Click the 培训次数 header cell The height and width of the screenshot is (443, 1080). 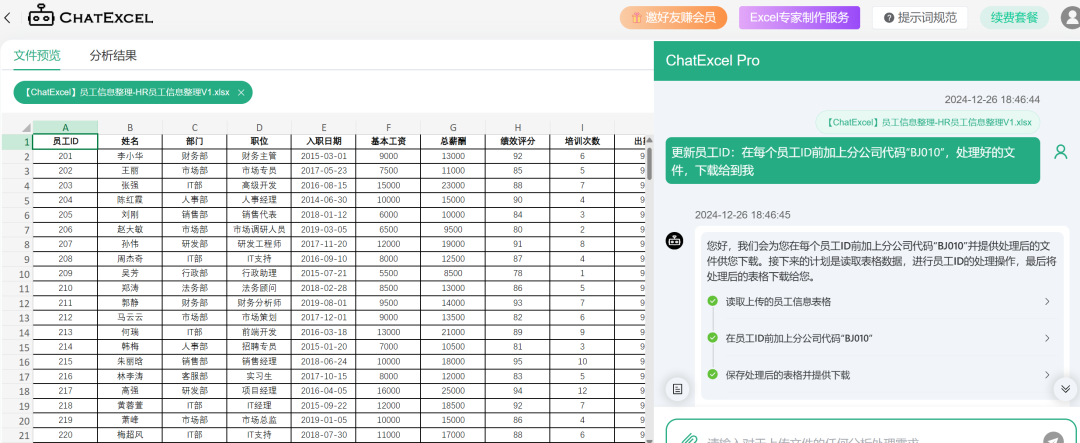tap(583, 142)
